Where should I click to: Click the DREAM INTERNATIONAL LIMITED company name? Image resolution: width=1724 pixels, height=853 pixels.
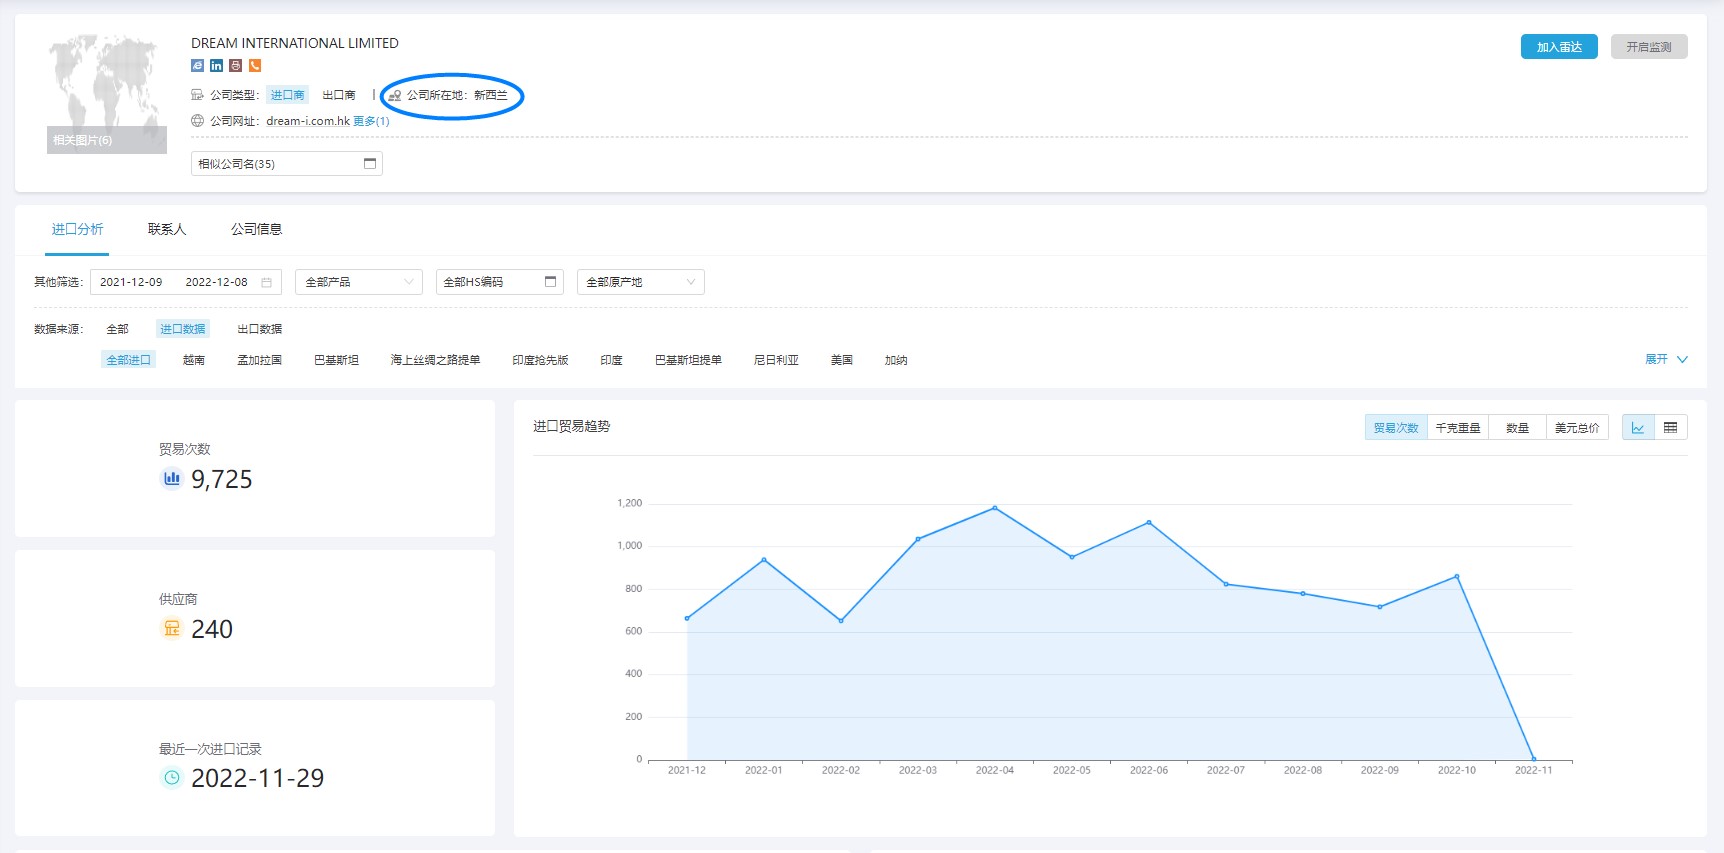click(x=295, y=43)
